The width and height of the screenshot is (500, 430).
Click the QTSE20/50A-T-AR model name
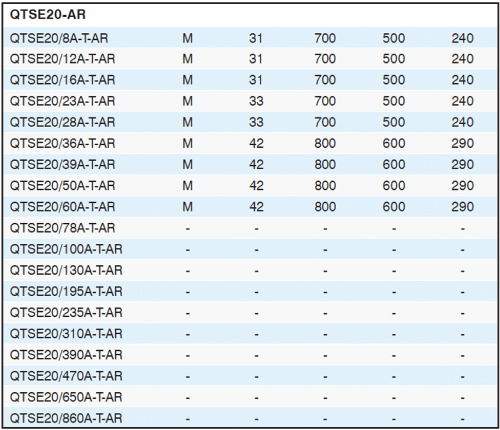point(62,186)
